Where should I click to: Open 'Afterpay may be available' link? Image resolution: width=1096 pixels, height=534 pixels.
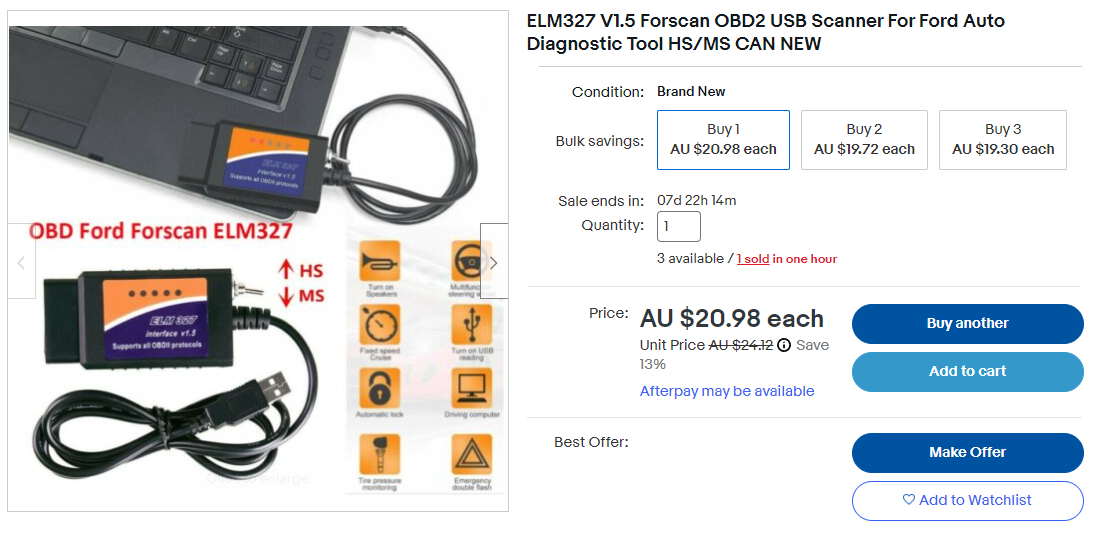[727, 391]
